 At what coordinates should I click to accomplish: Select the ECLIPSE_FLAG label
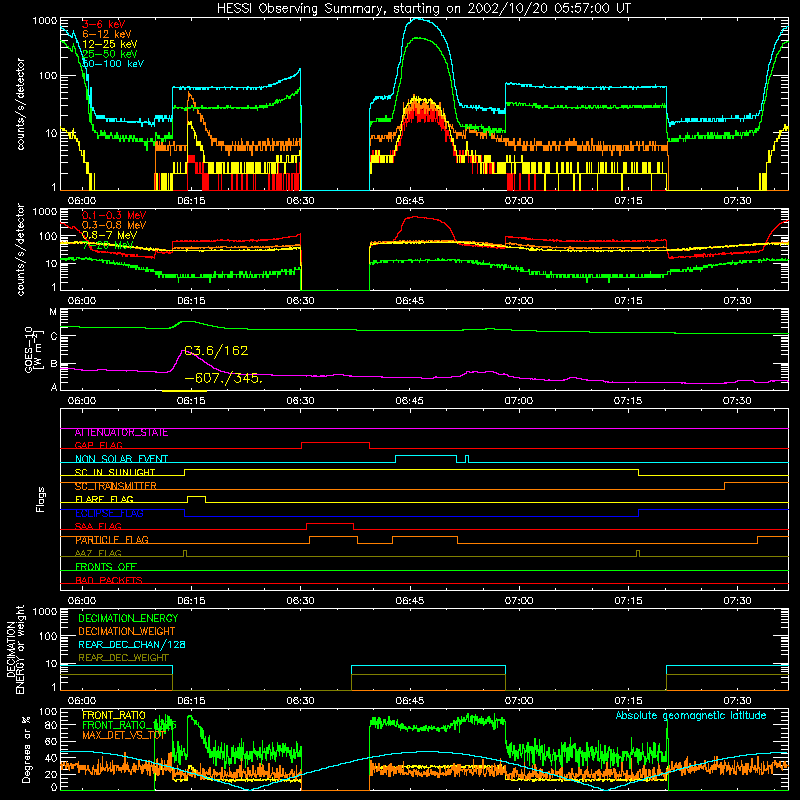[x=110, y=513]
